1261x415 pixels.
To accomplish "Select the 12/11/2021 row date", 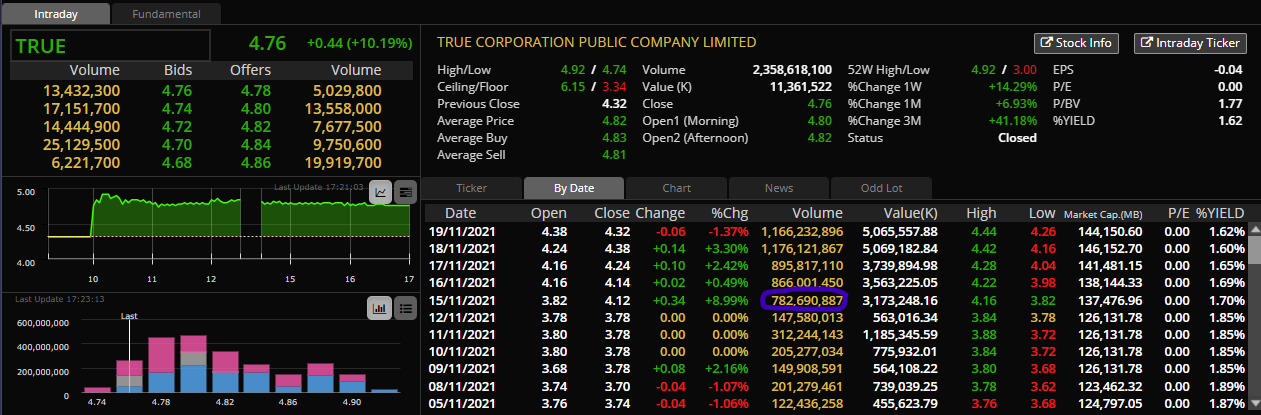I will [x=461, y=317].
